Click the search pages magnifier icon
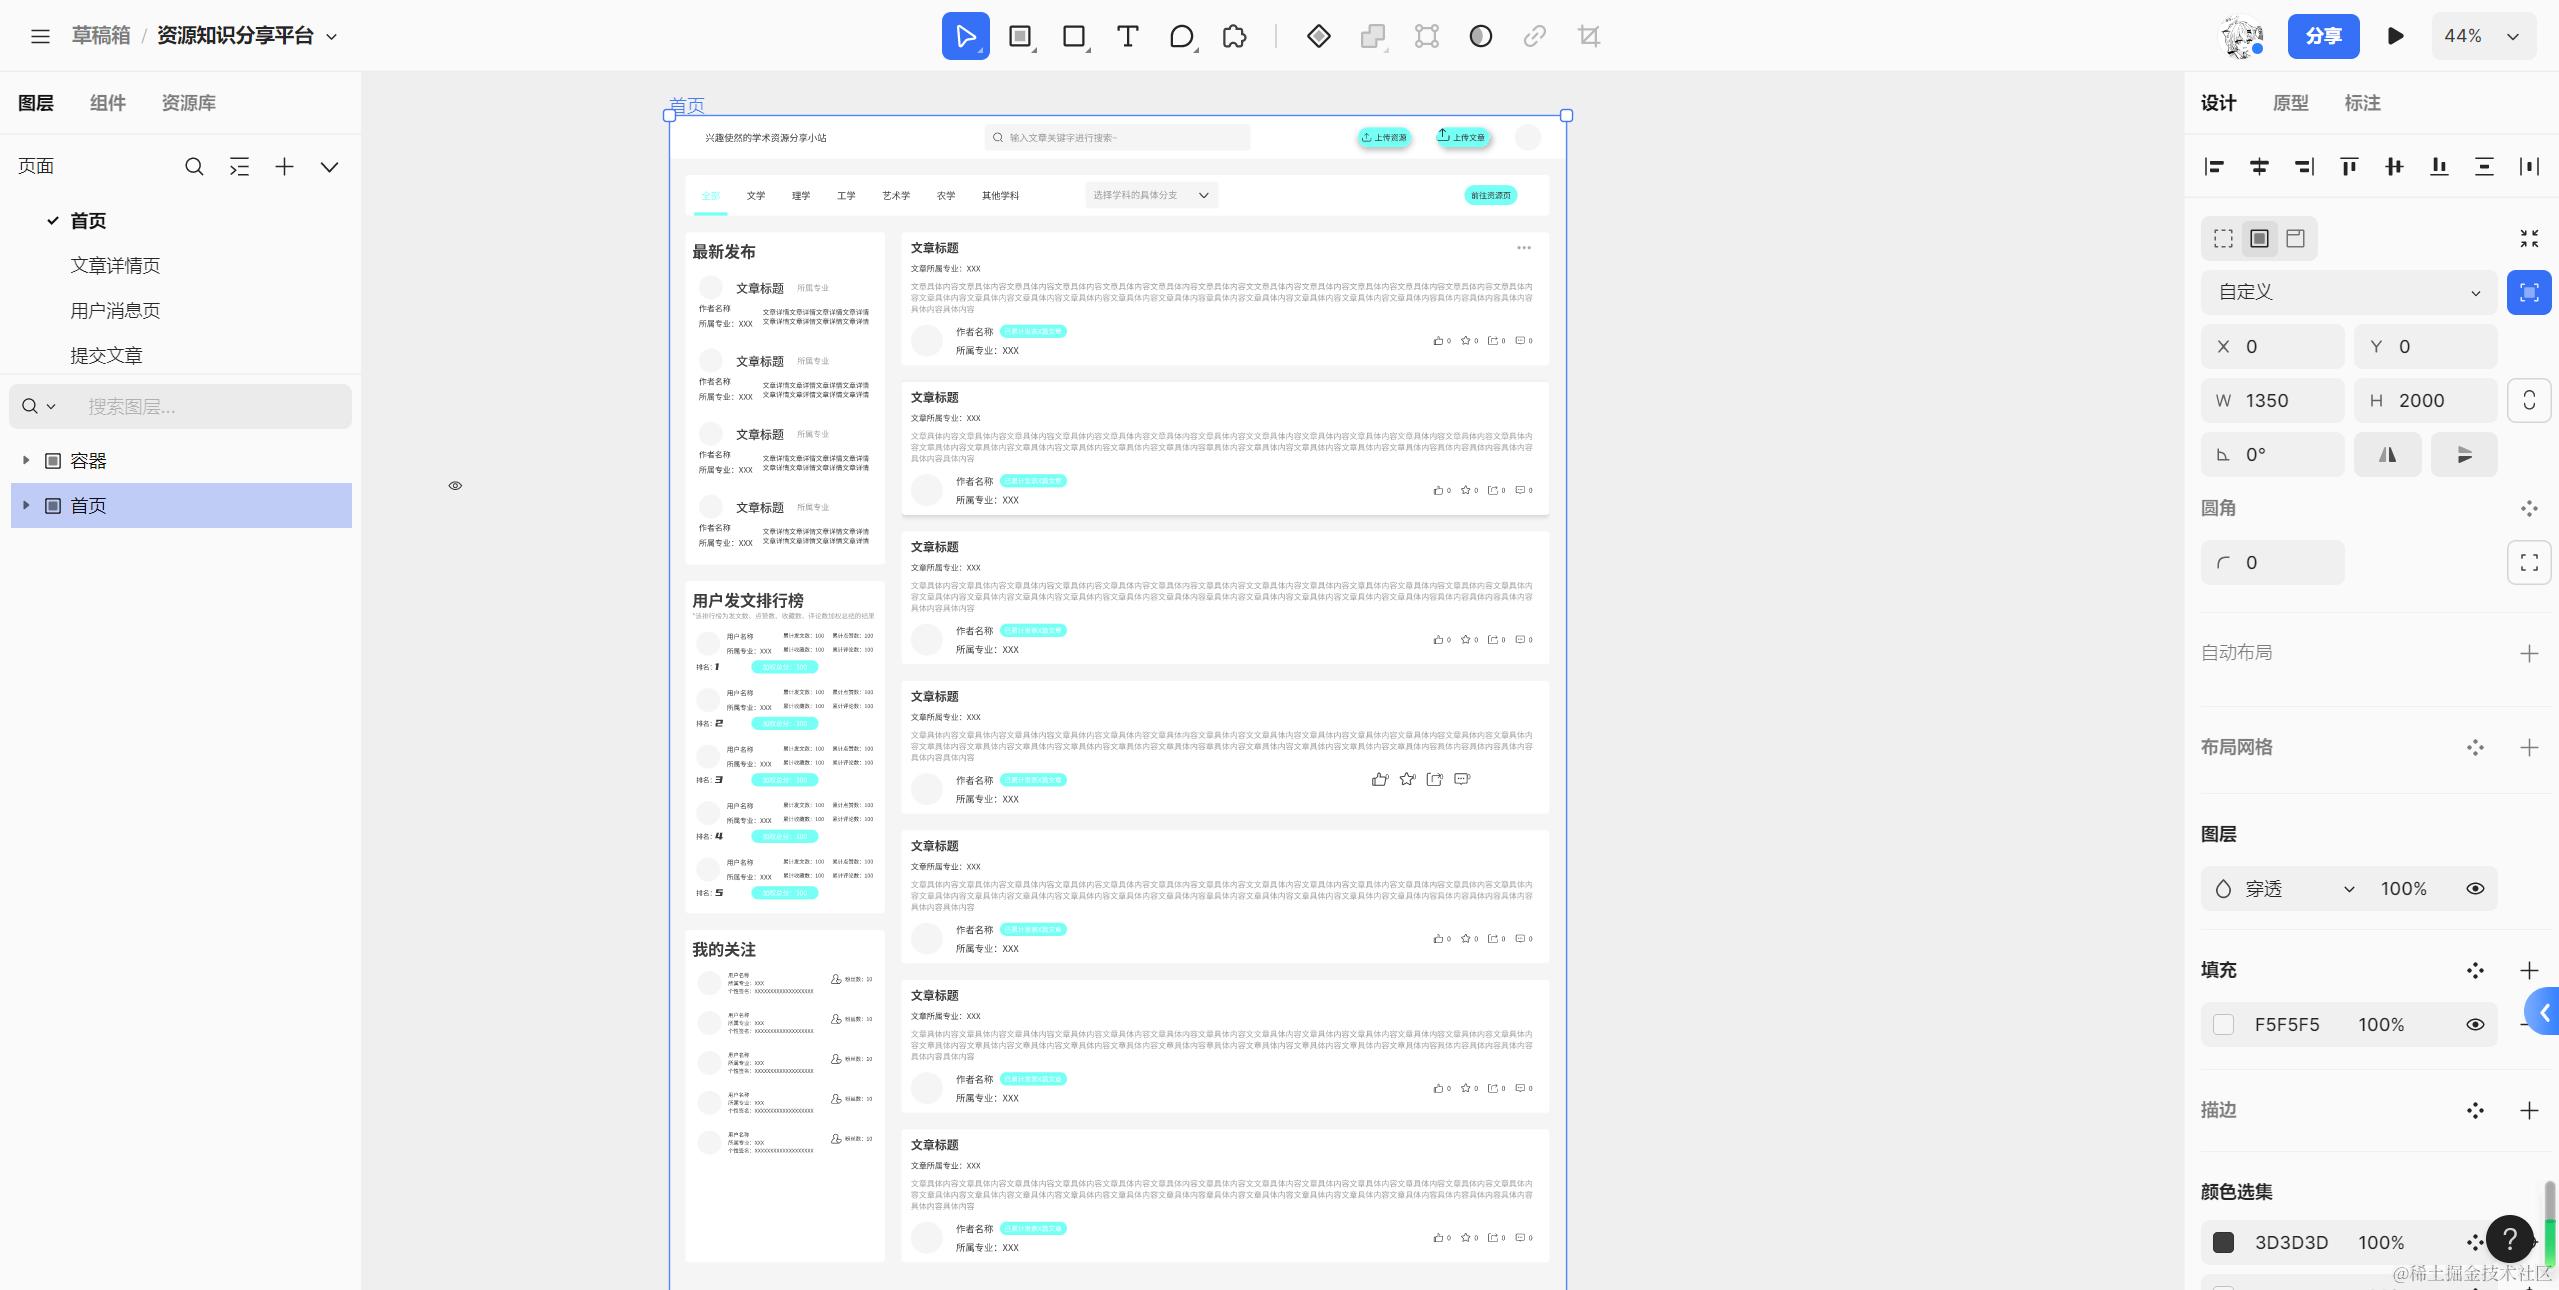 pos(194,167)
